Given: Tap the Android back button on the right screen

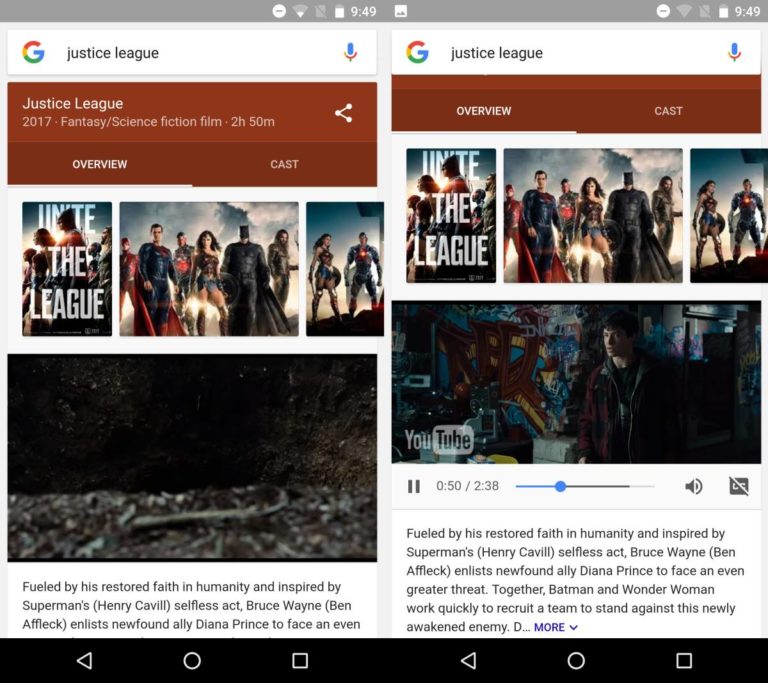Looking at the screenshot, I should 469,660.
